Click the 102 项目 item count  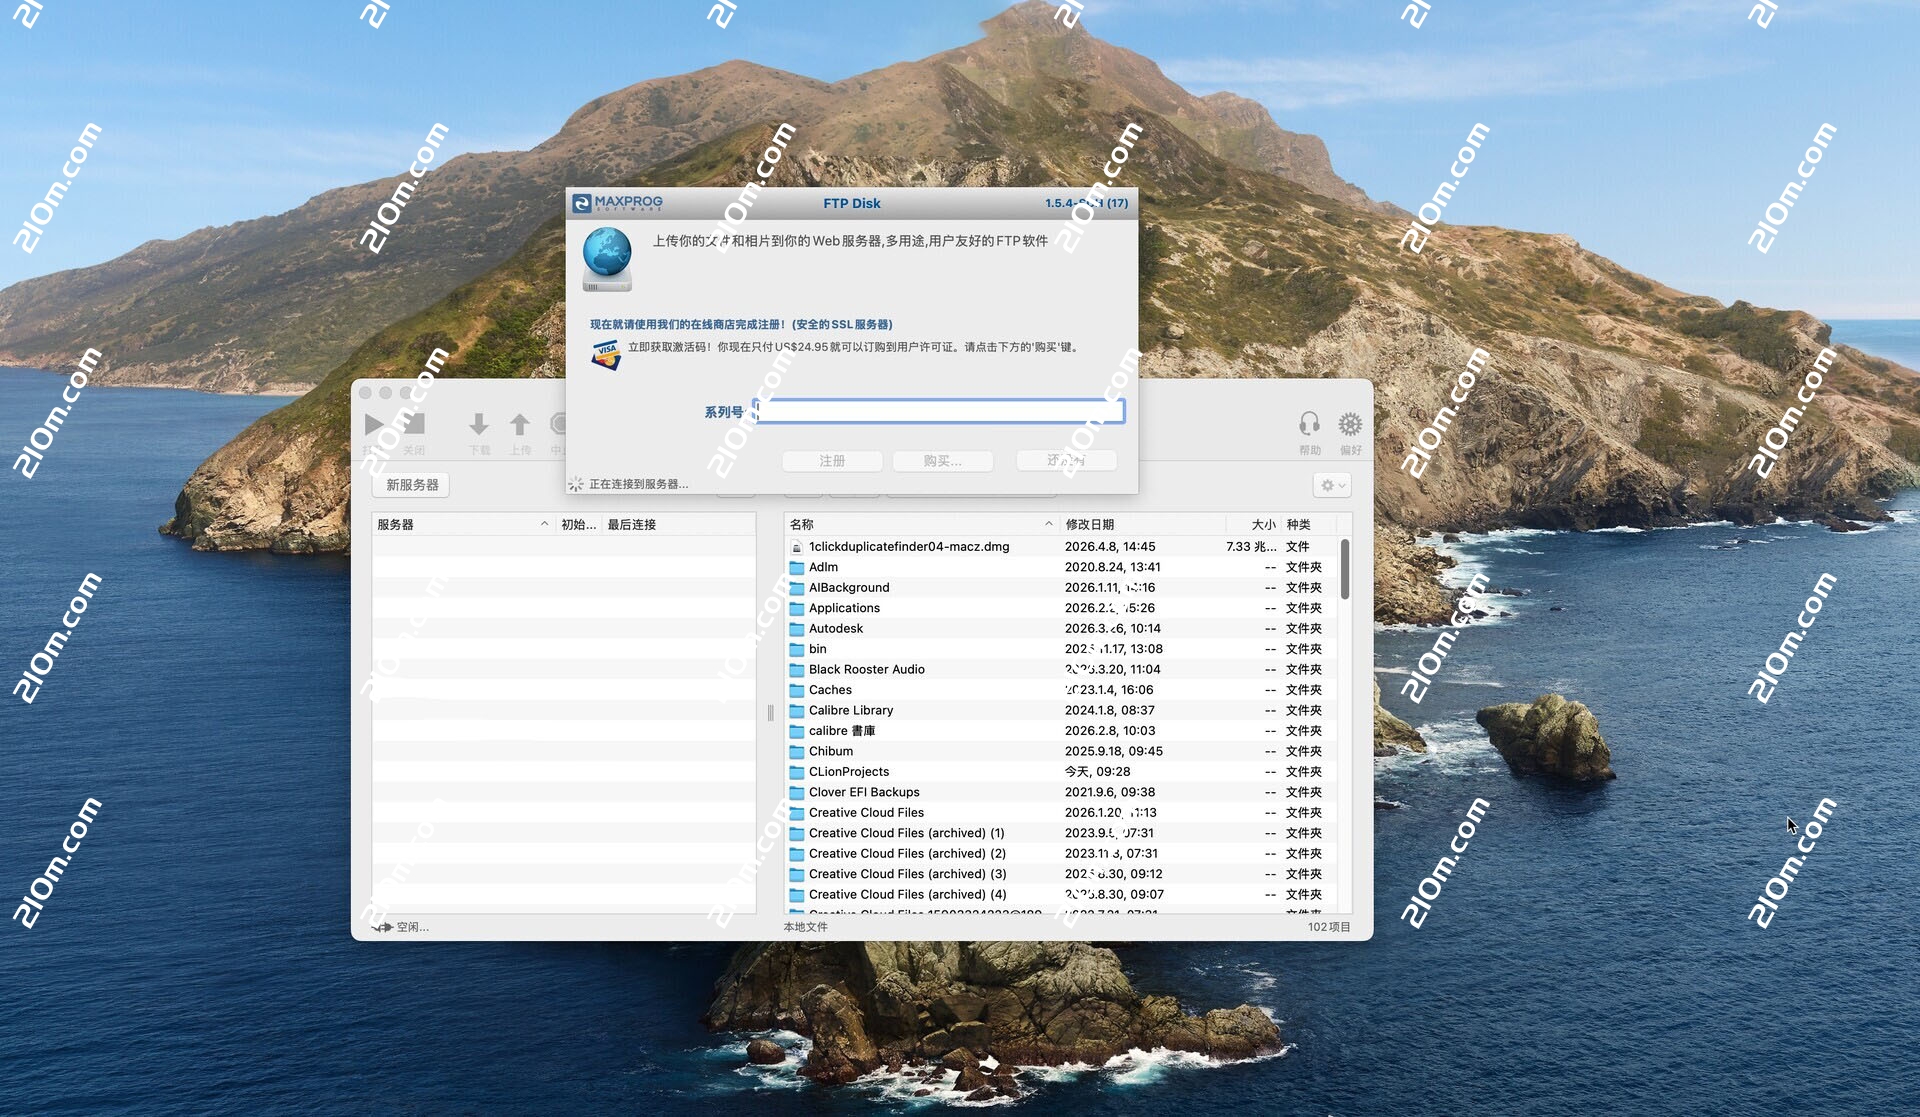point(1329,927)
